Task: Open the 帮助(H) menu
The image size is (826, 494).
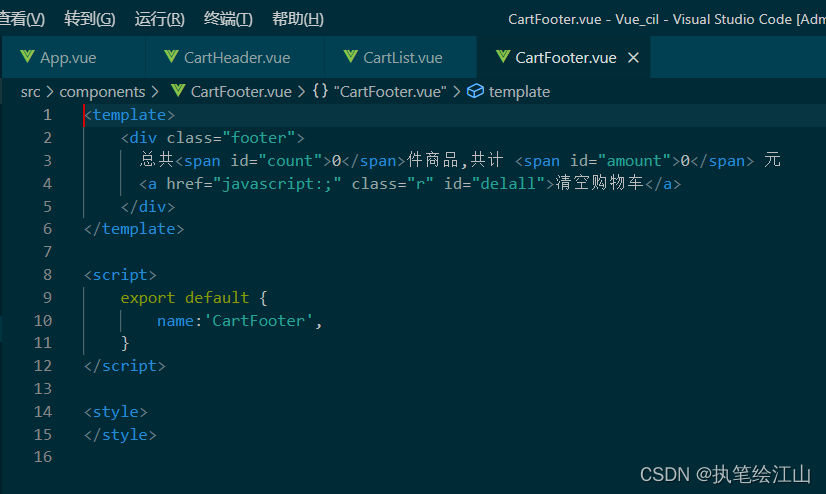Action: (298, 19)
